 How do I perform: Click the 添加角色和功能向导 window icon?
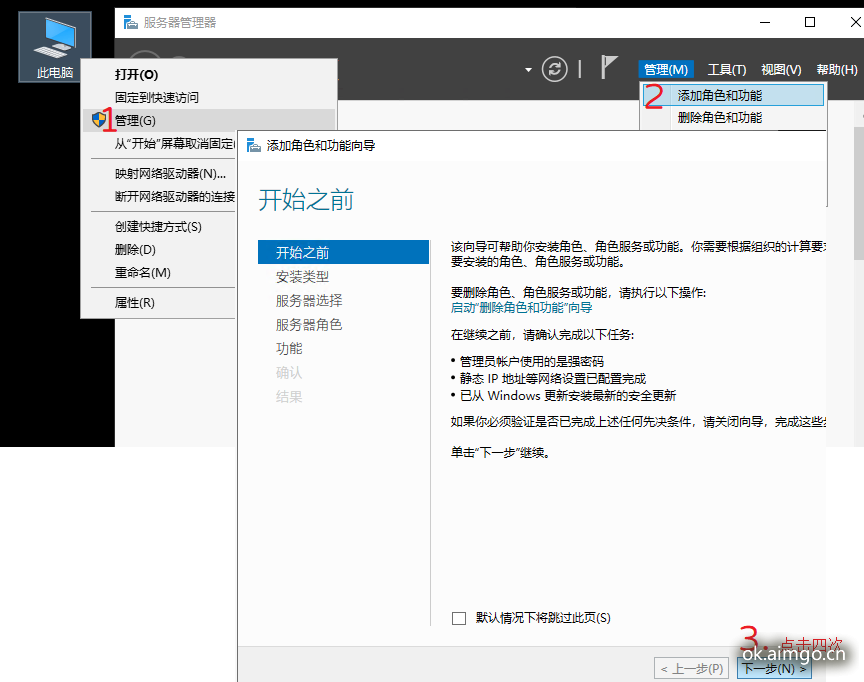(x=254, y=145)
